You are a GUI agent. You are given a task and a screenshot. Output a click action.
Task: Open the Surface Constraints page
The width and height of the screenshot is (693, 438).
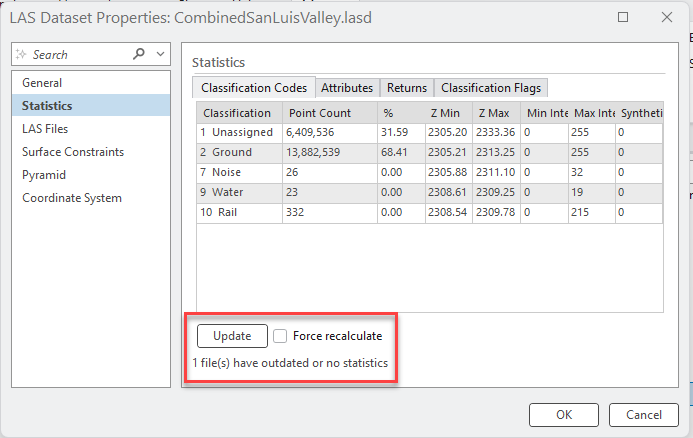pyautogui.click(x=73, y=152)
